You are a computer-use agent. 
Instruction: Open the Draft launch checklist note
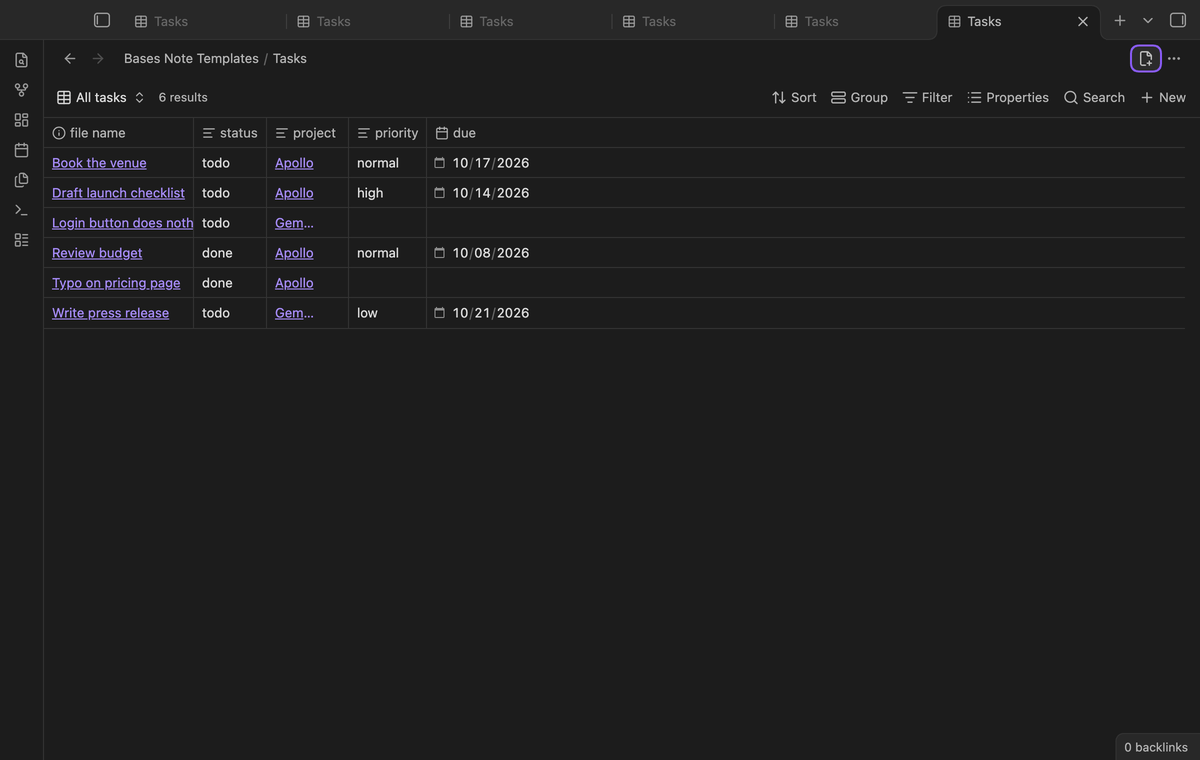tap(118, 192)
